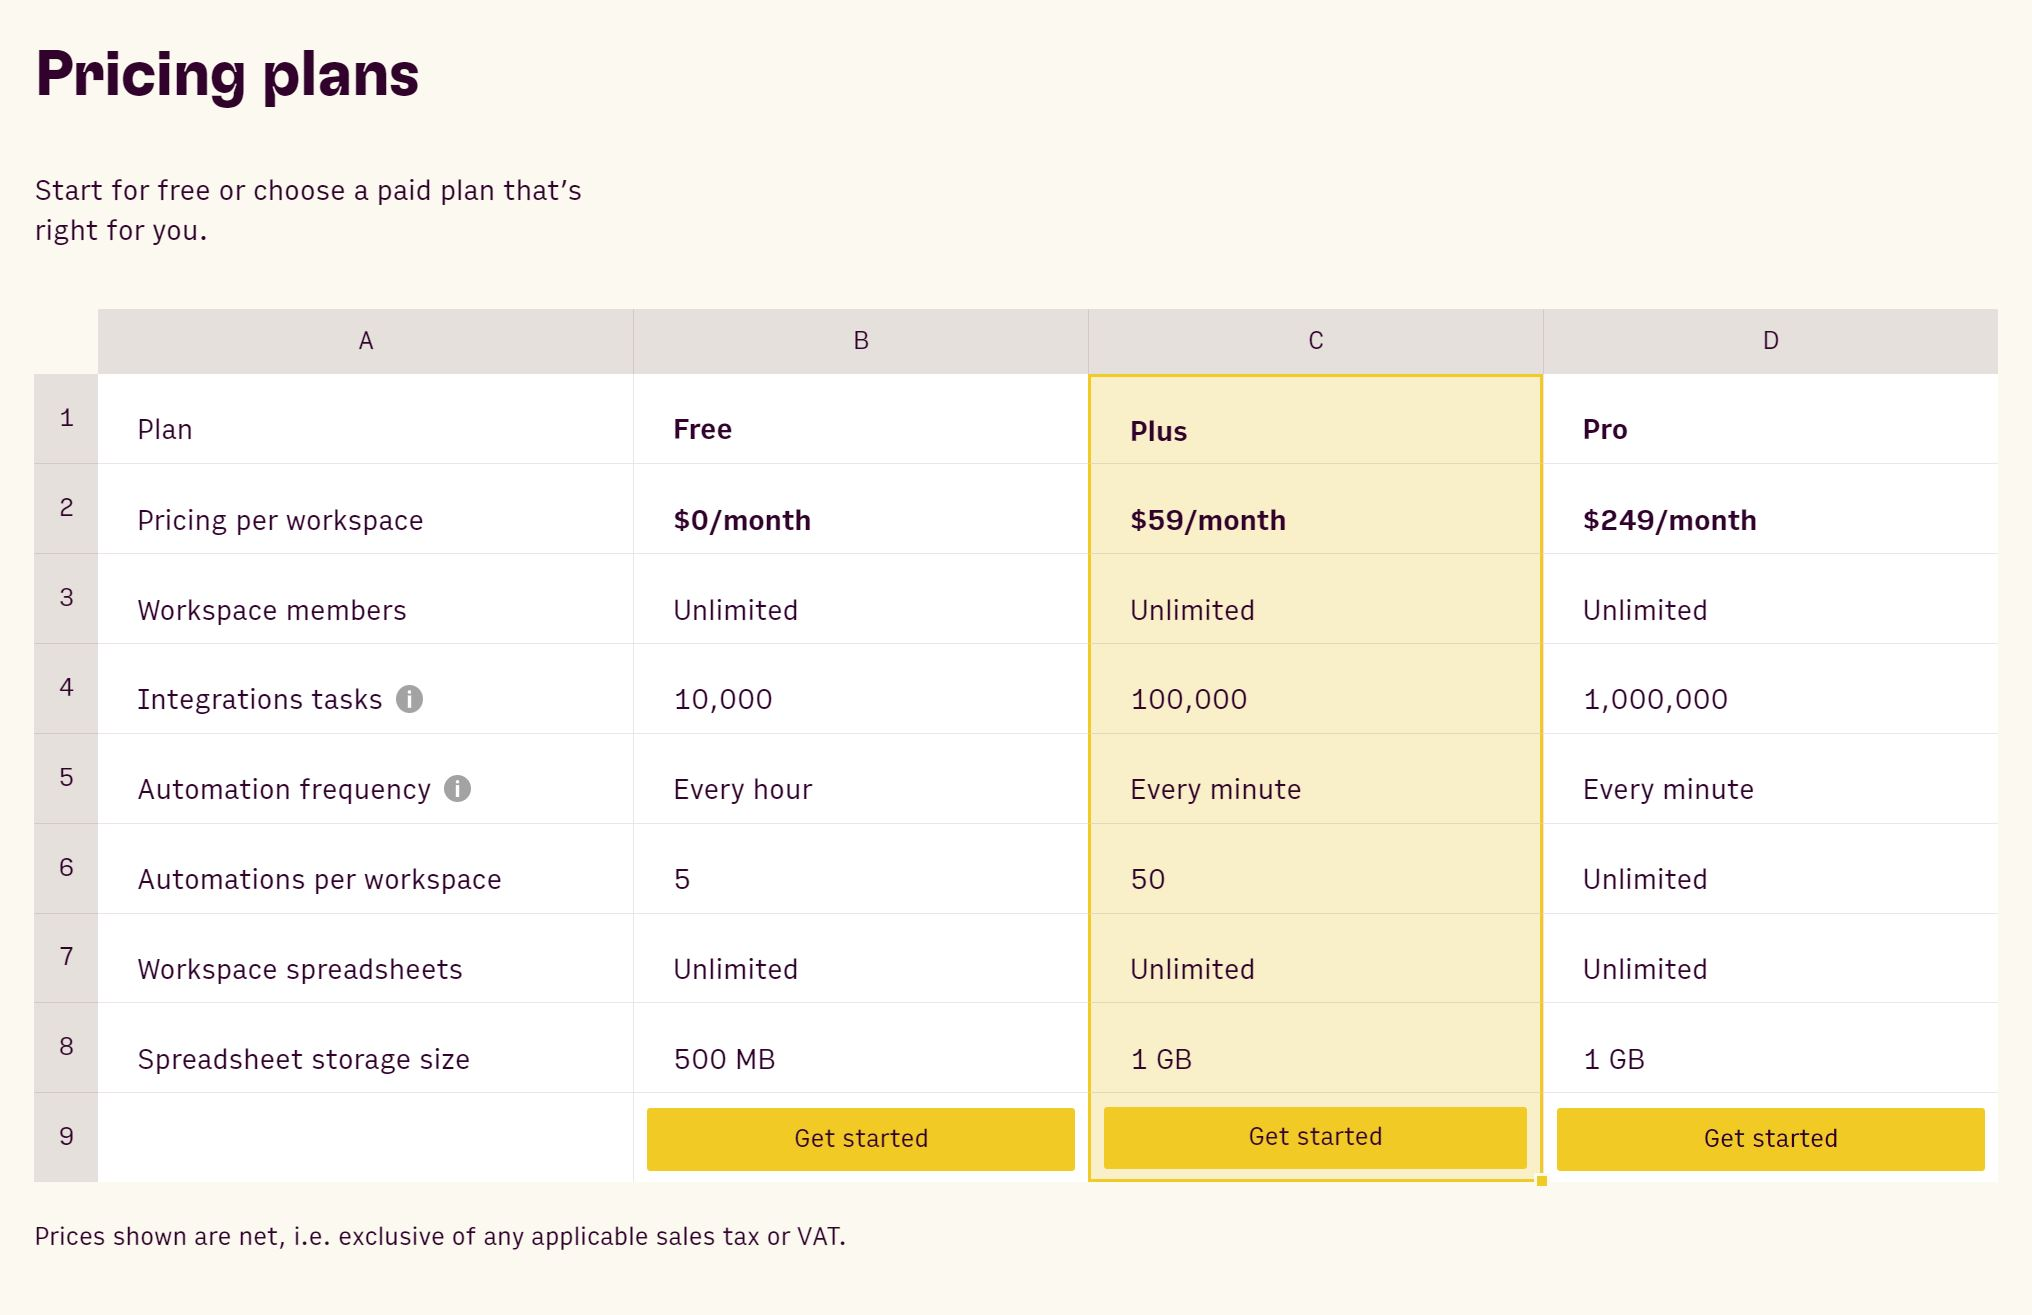Screen dimensions: 2032x1315
Task: Click the 'Integrations tasks' label text
Action: pyautogui.click(x=260, y=700)
